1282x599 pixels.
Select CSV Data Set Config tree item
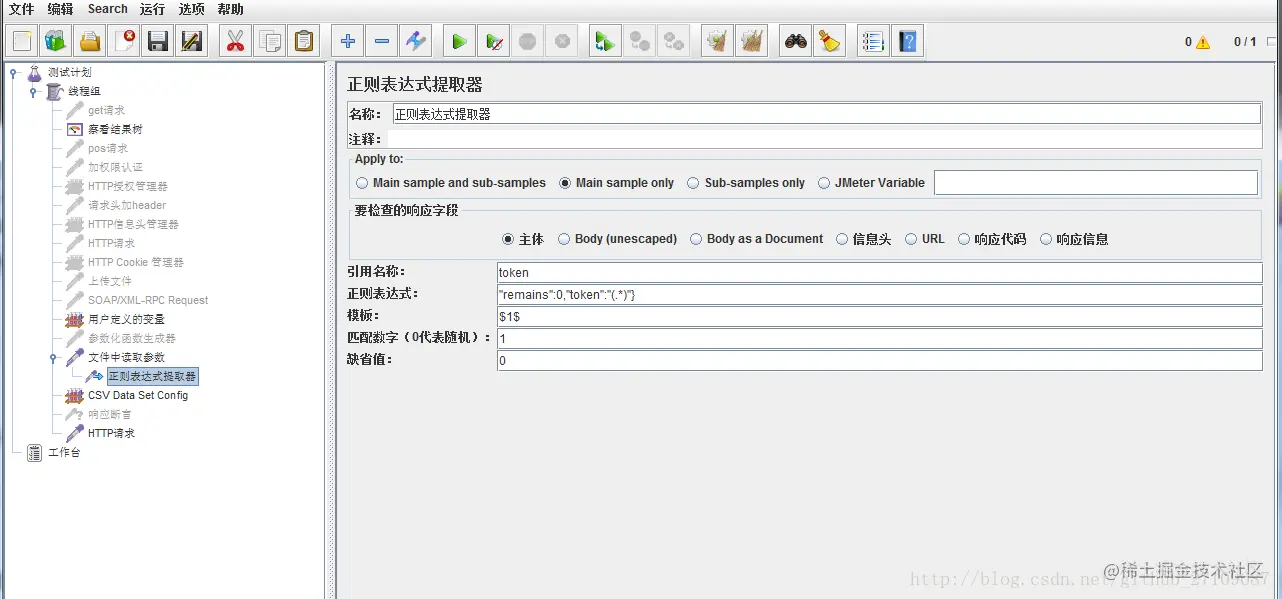(138, 395)
